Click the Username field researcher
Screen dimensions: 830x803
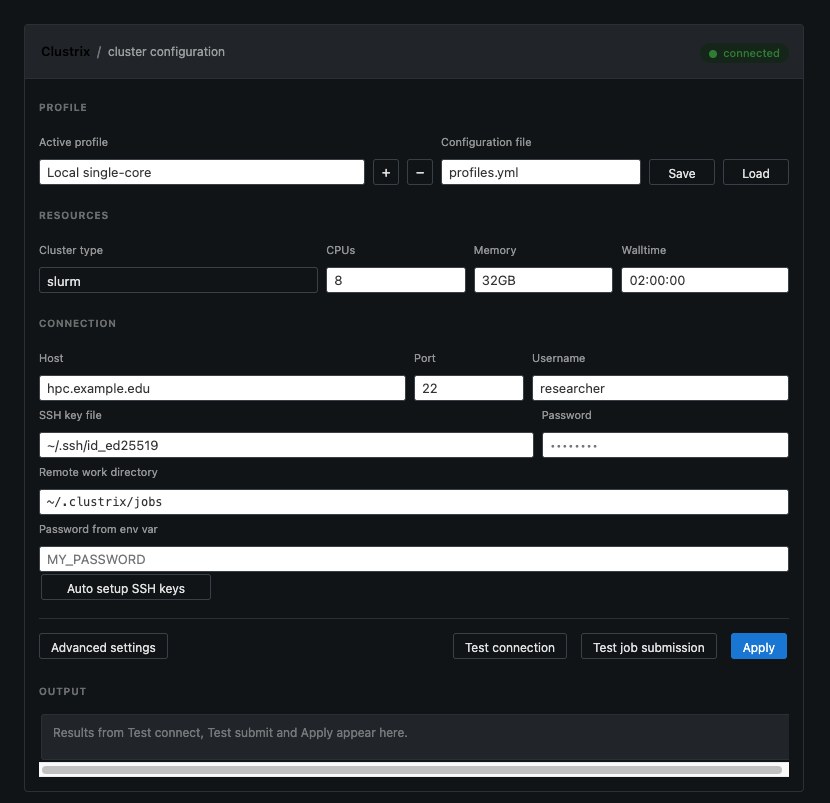click(x=660, y=388)
